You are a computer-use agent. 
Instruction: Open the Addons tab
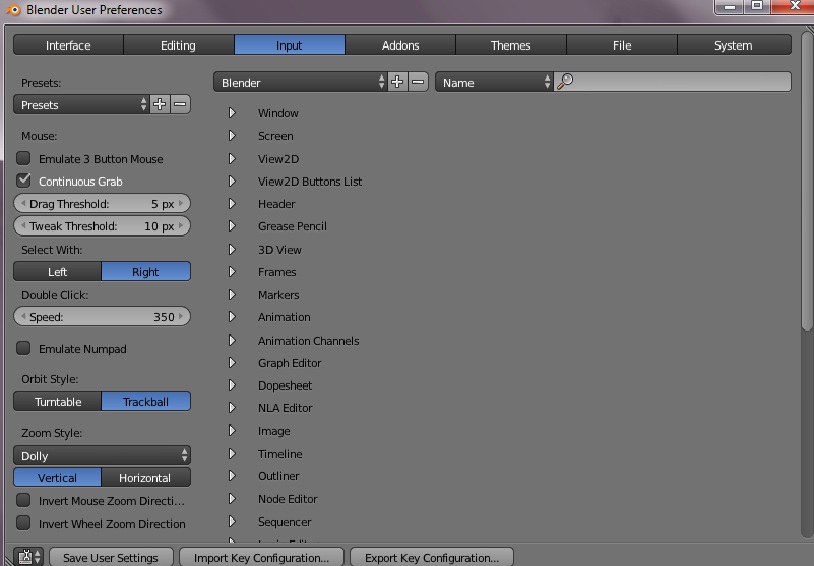pos(400,45)
